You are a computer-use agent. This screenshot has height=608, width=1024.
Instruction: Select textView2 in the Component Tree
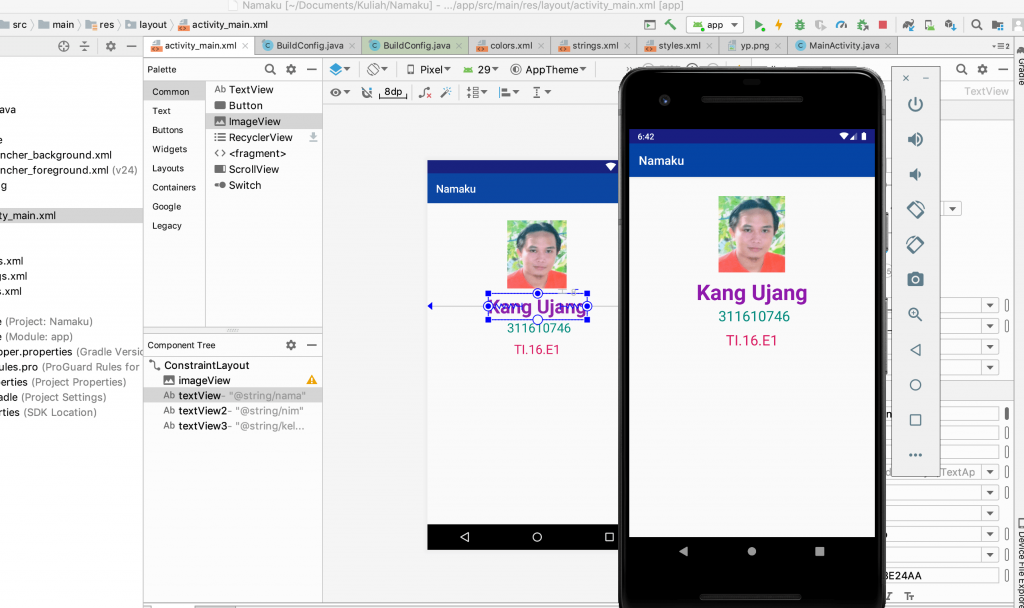(x=202, y=411)
